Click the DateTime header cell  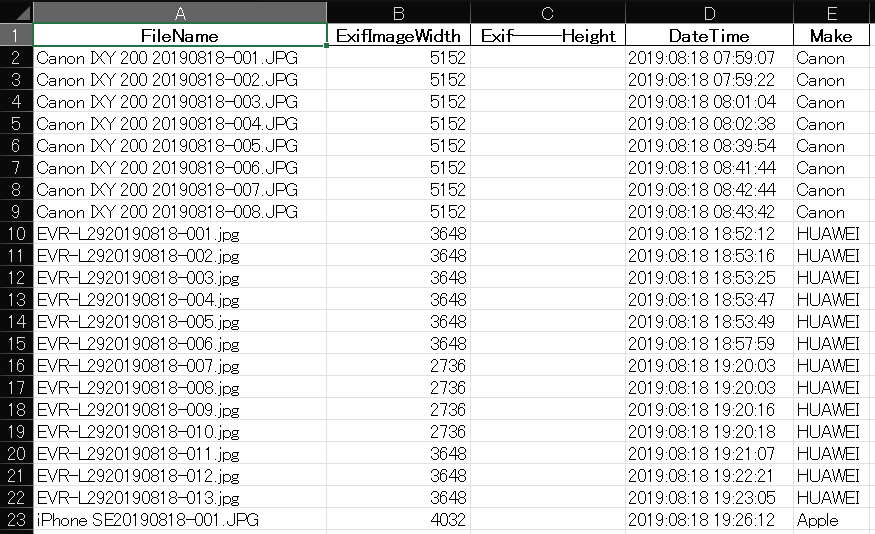click(709, 35)
